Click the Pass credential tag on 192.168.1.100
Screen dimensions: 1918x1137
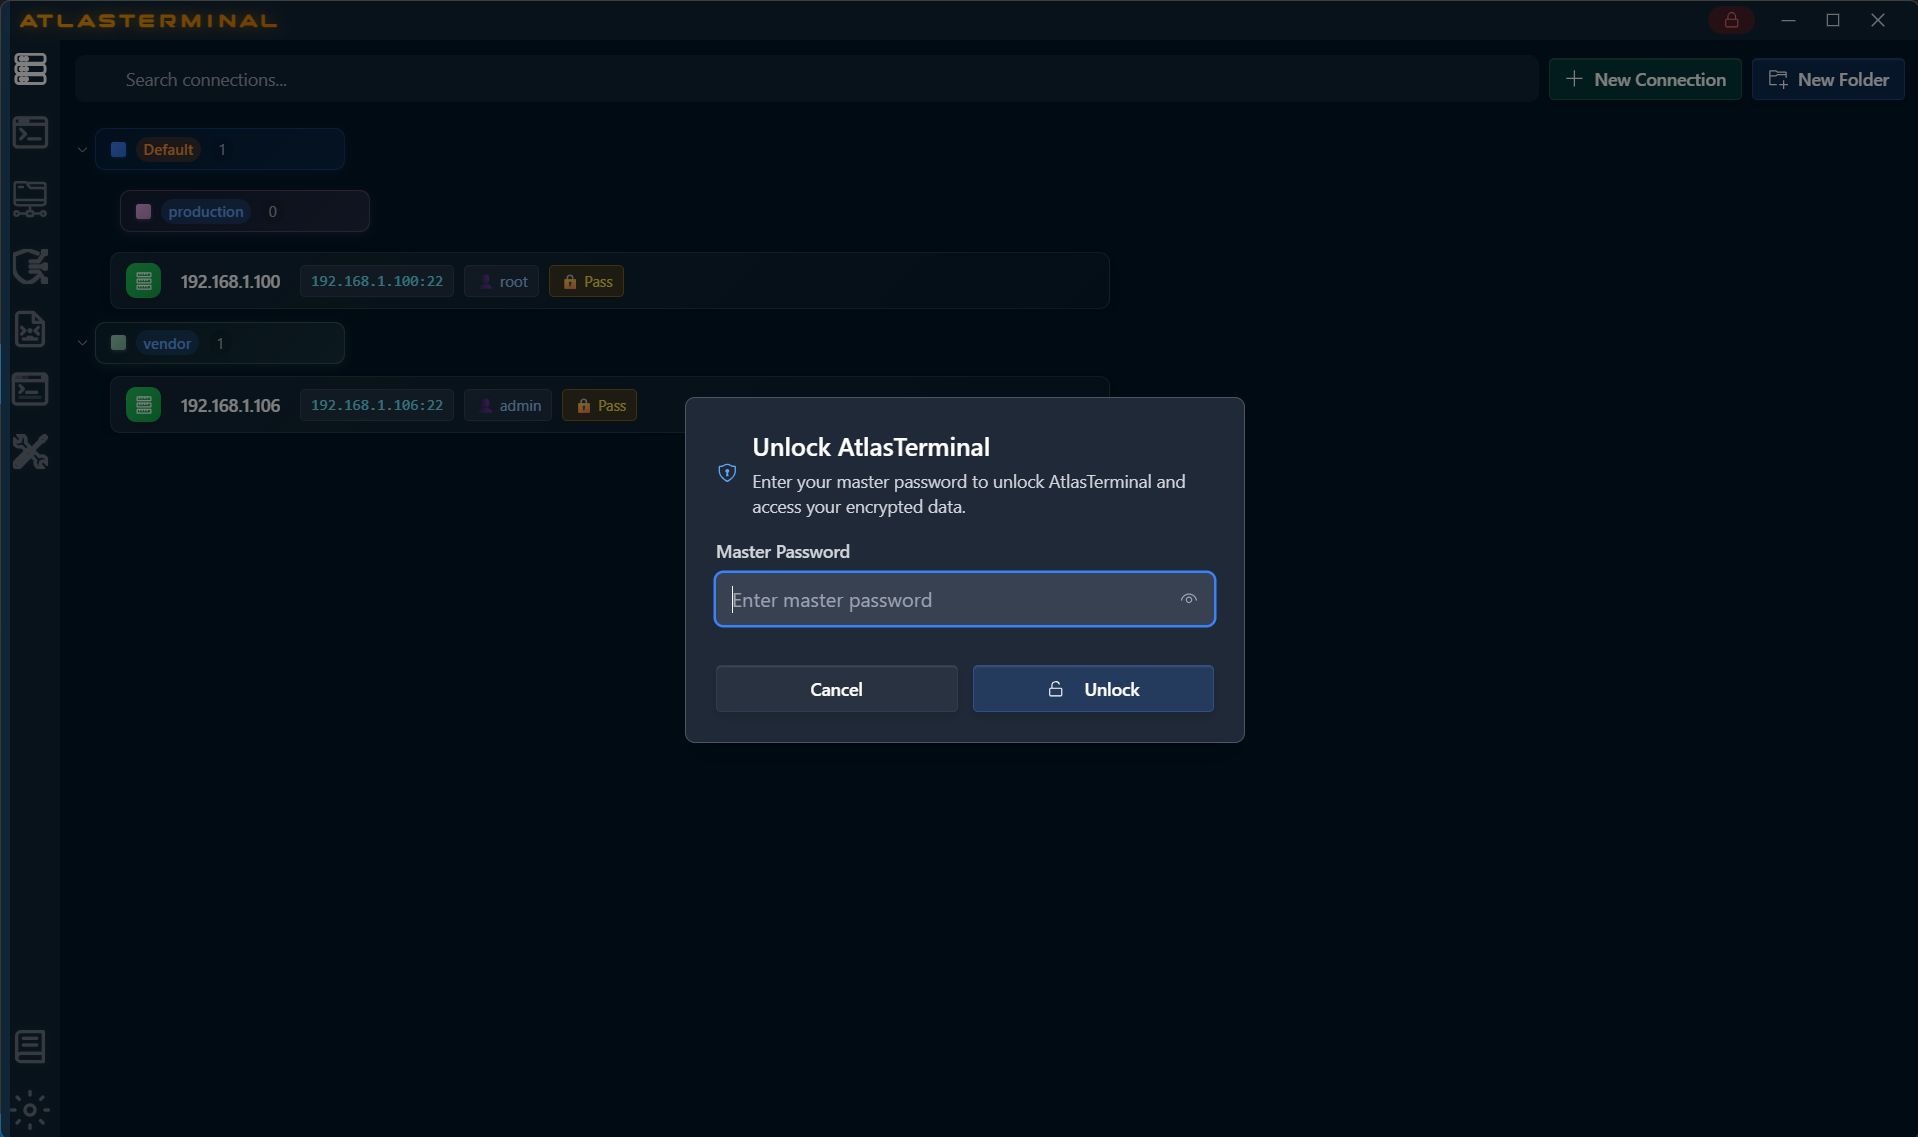pos(586,281)
